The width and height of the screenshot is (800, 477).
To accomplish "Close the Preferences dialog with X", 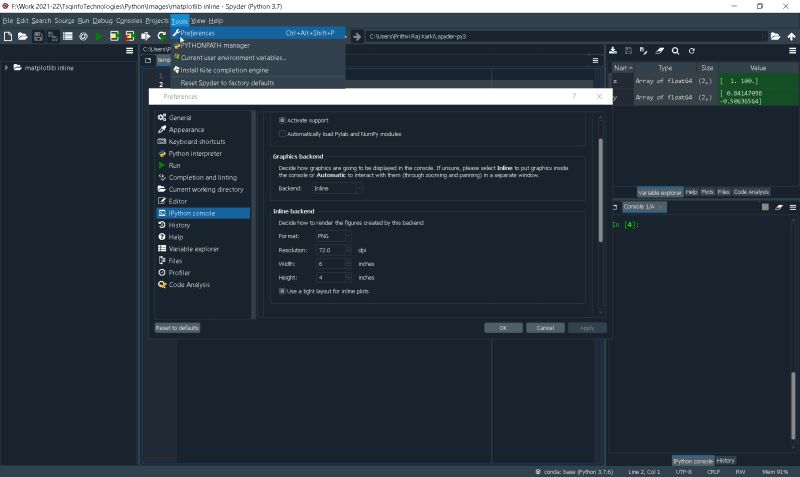I will 599,96.
